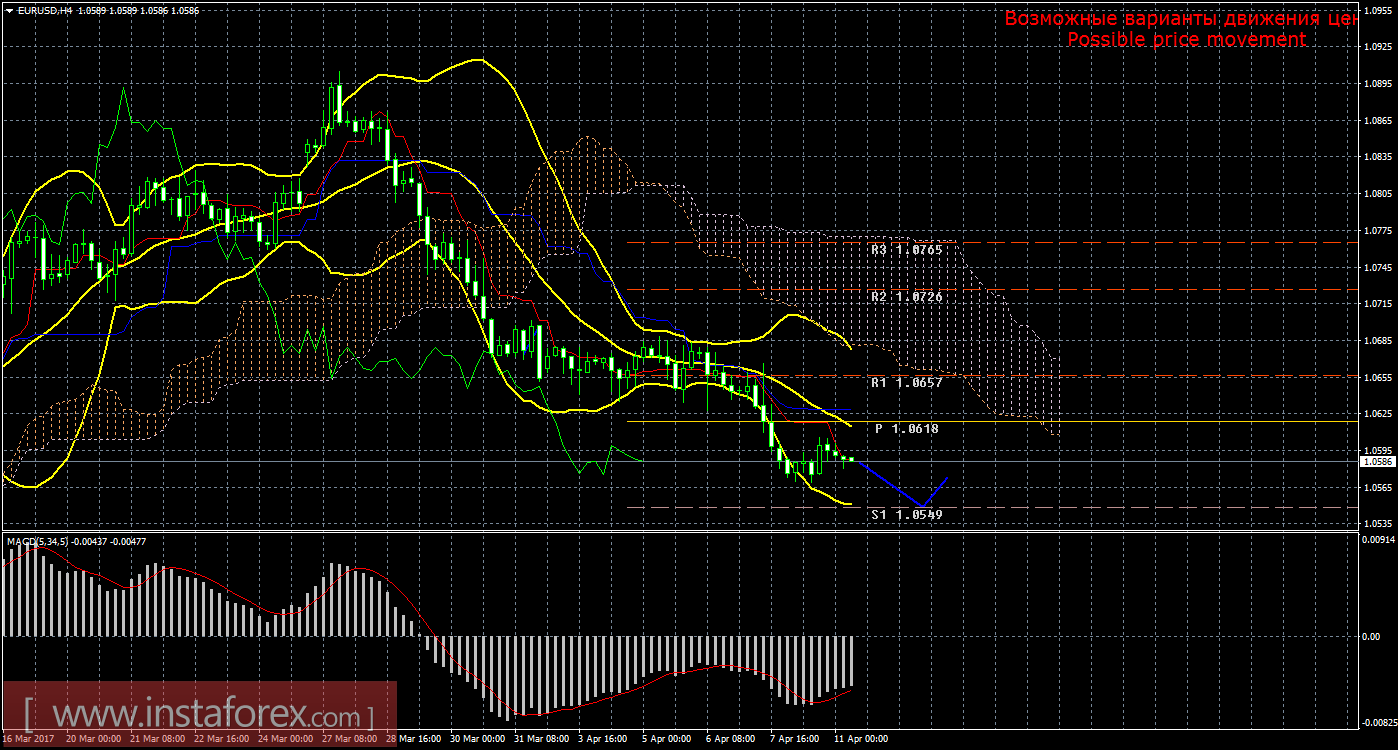Select the R3 1.0765 resistance label

tap(906, 250)
